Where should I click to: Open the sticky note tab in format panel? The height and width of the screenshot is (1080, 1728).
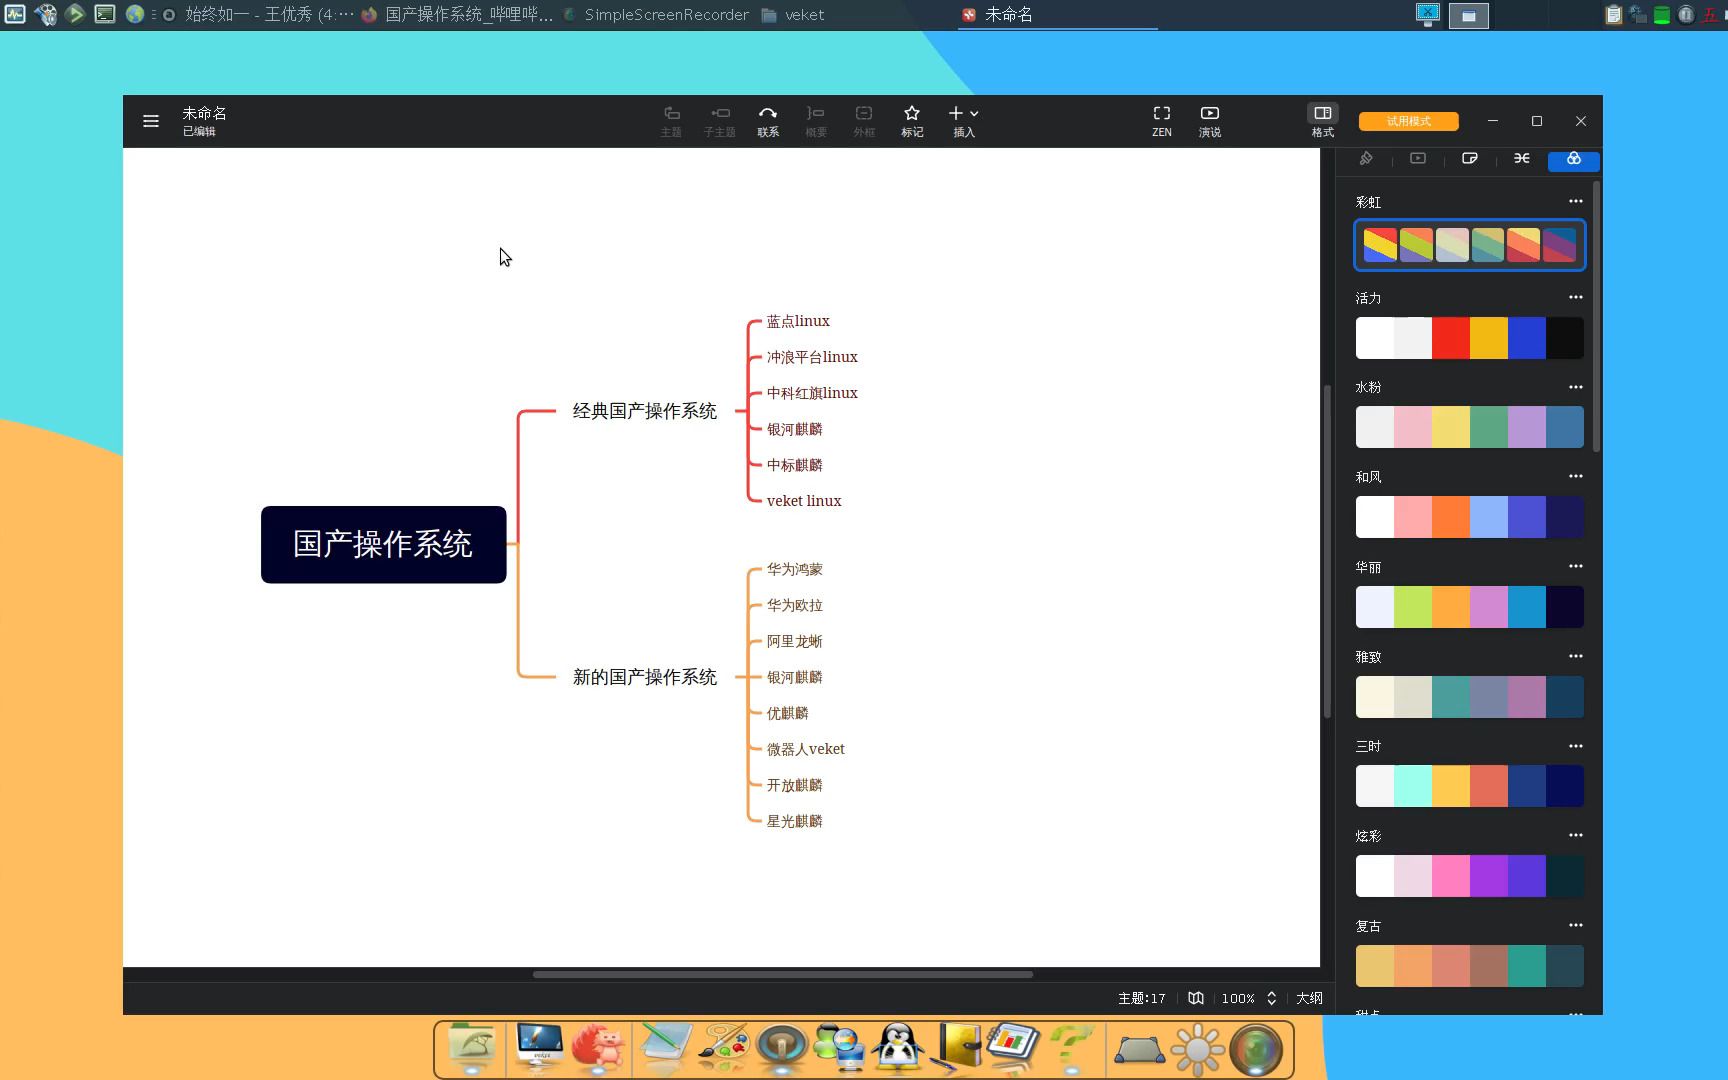[1470, 159]
